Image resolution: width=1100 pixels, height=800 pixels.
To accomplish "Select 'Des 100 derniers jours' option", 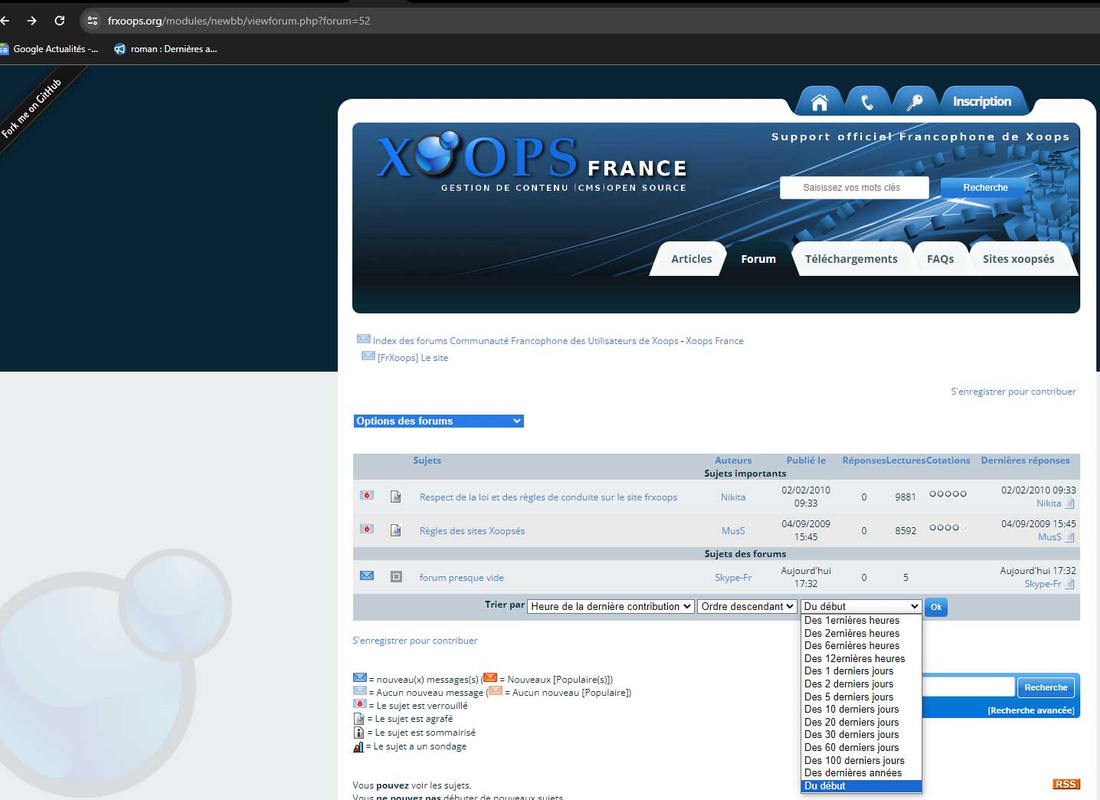I will 861,760.
